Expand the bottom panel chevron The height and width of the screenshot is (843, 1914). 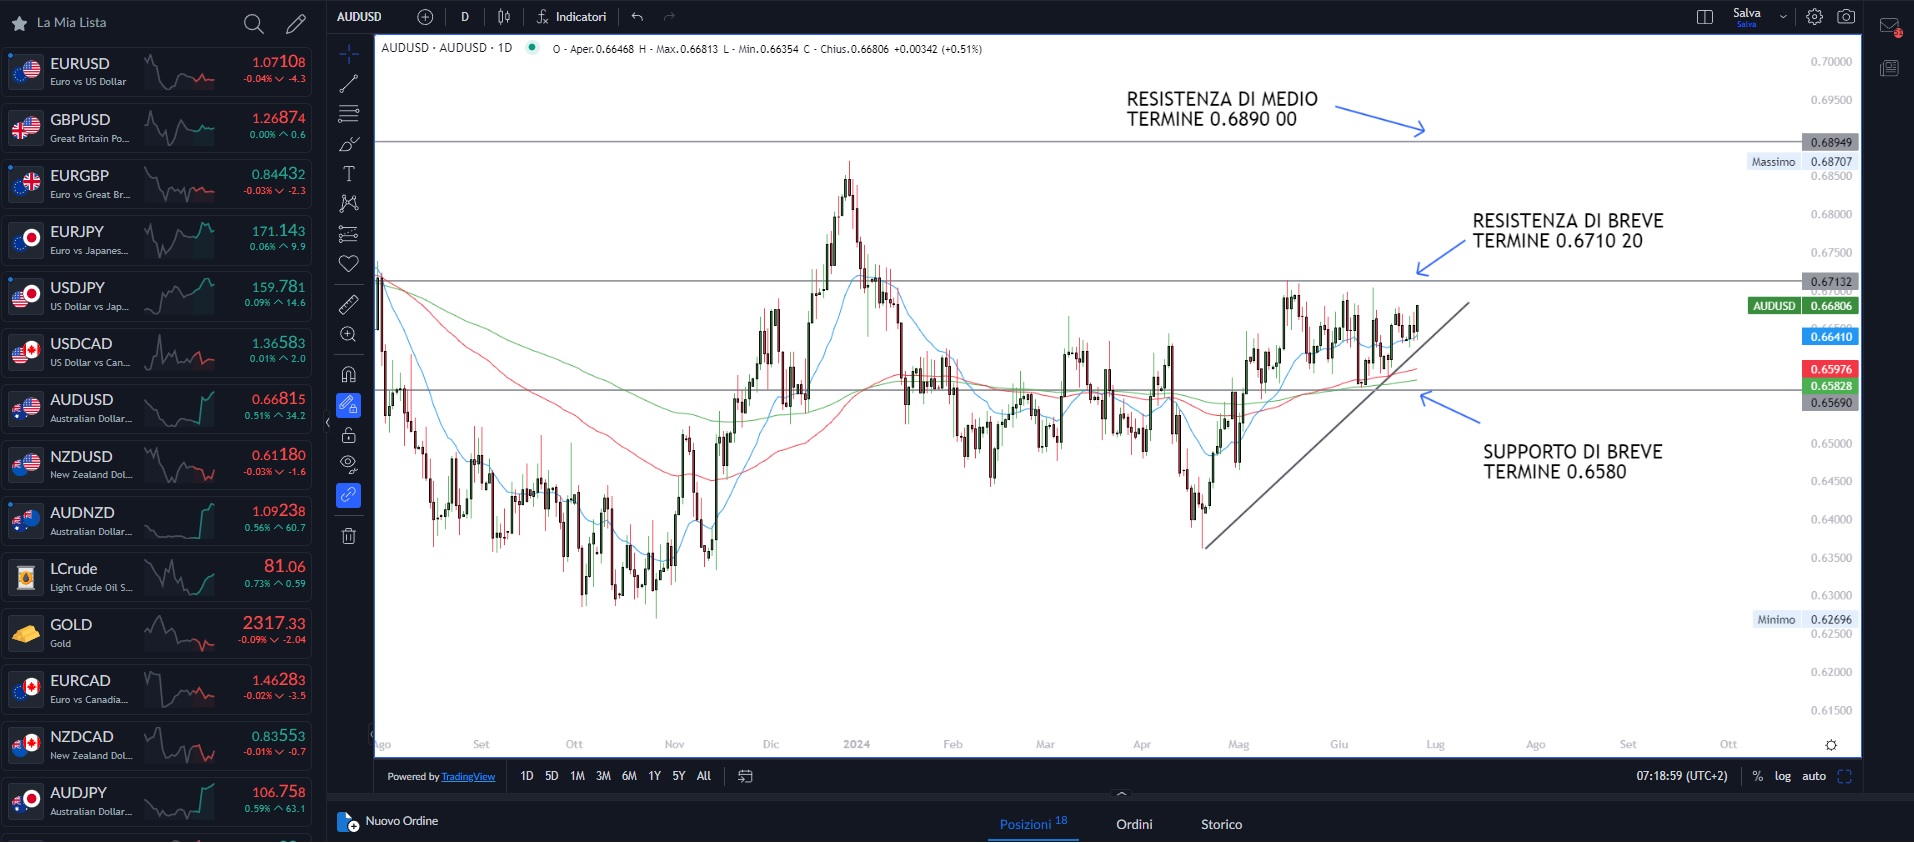click(x=1121, y=794)
